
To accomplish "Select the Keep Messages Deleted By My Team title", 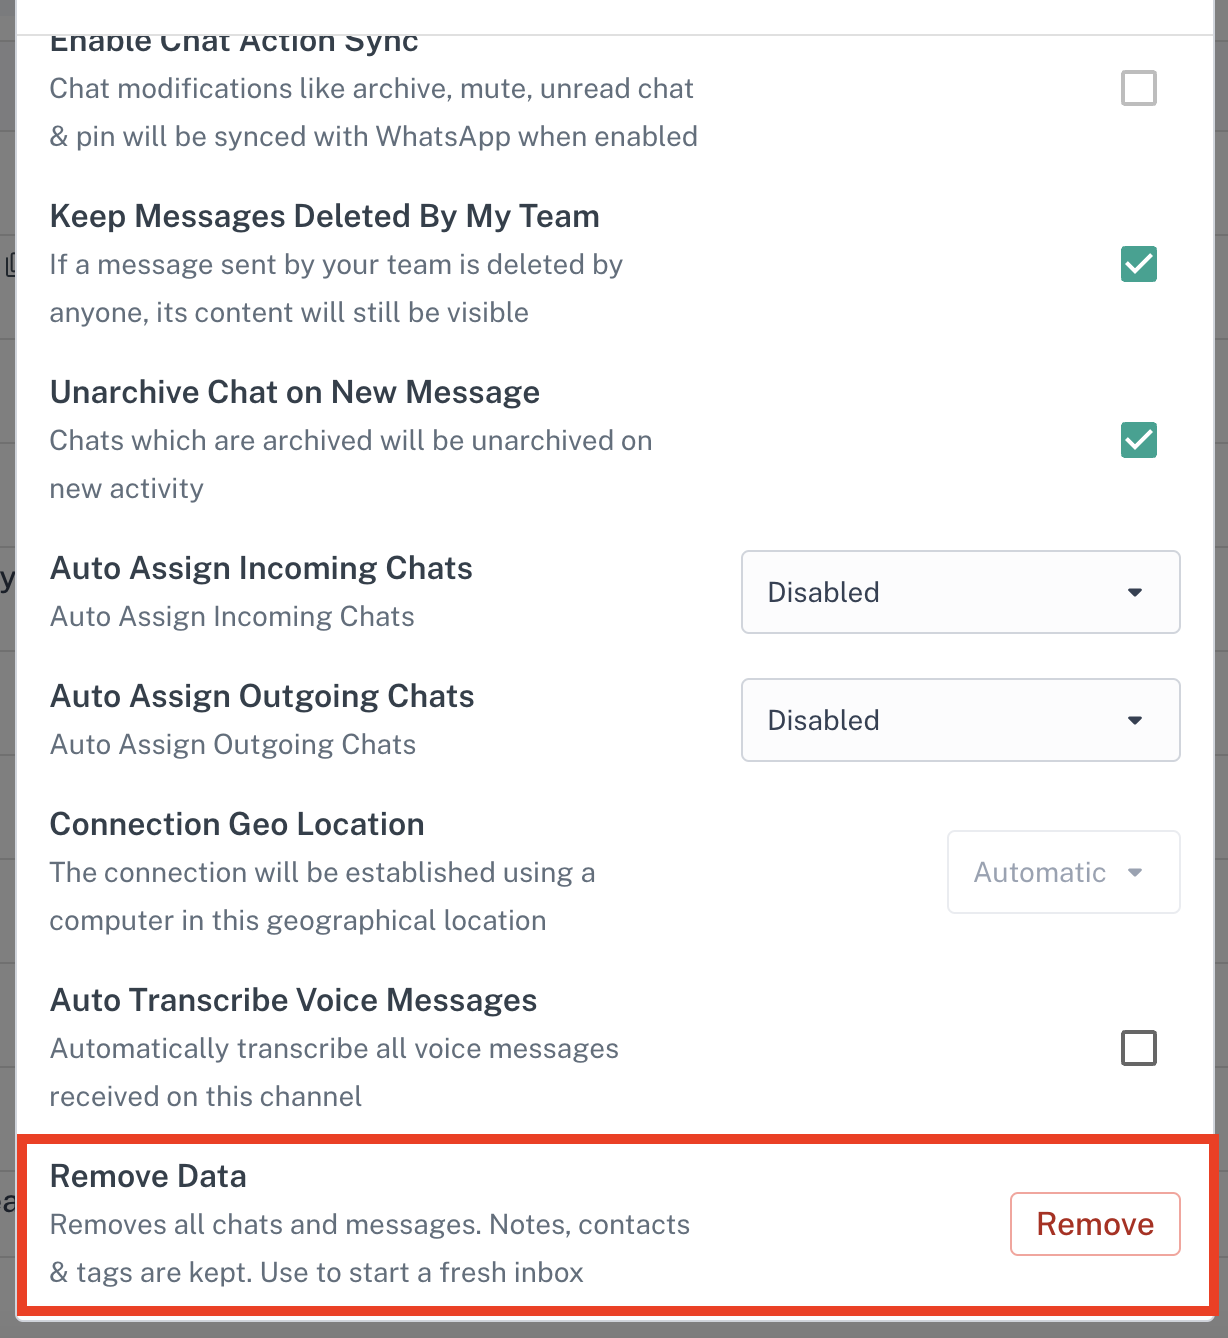I will [x=324, y=216].
